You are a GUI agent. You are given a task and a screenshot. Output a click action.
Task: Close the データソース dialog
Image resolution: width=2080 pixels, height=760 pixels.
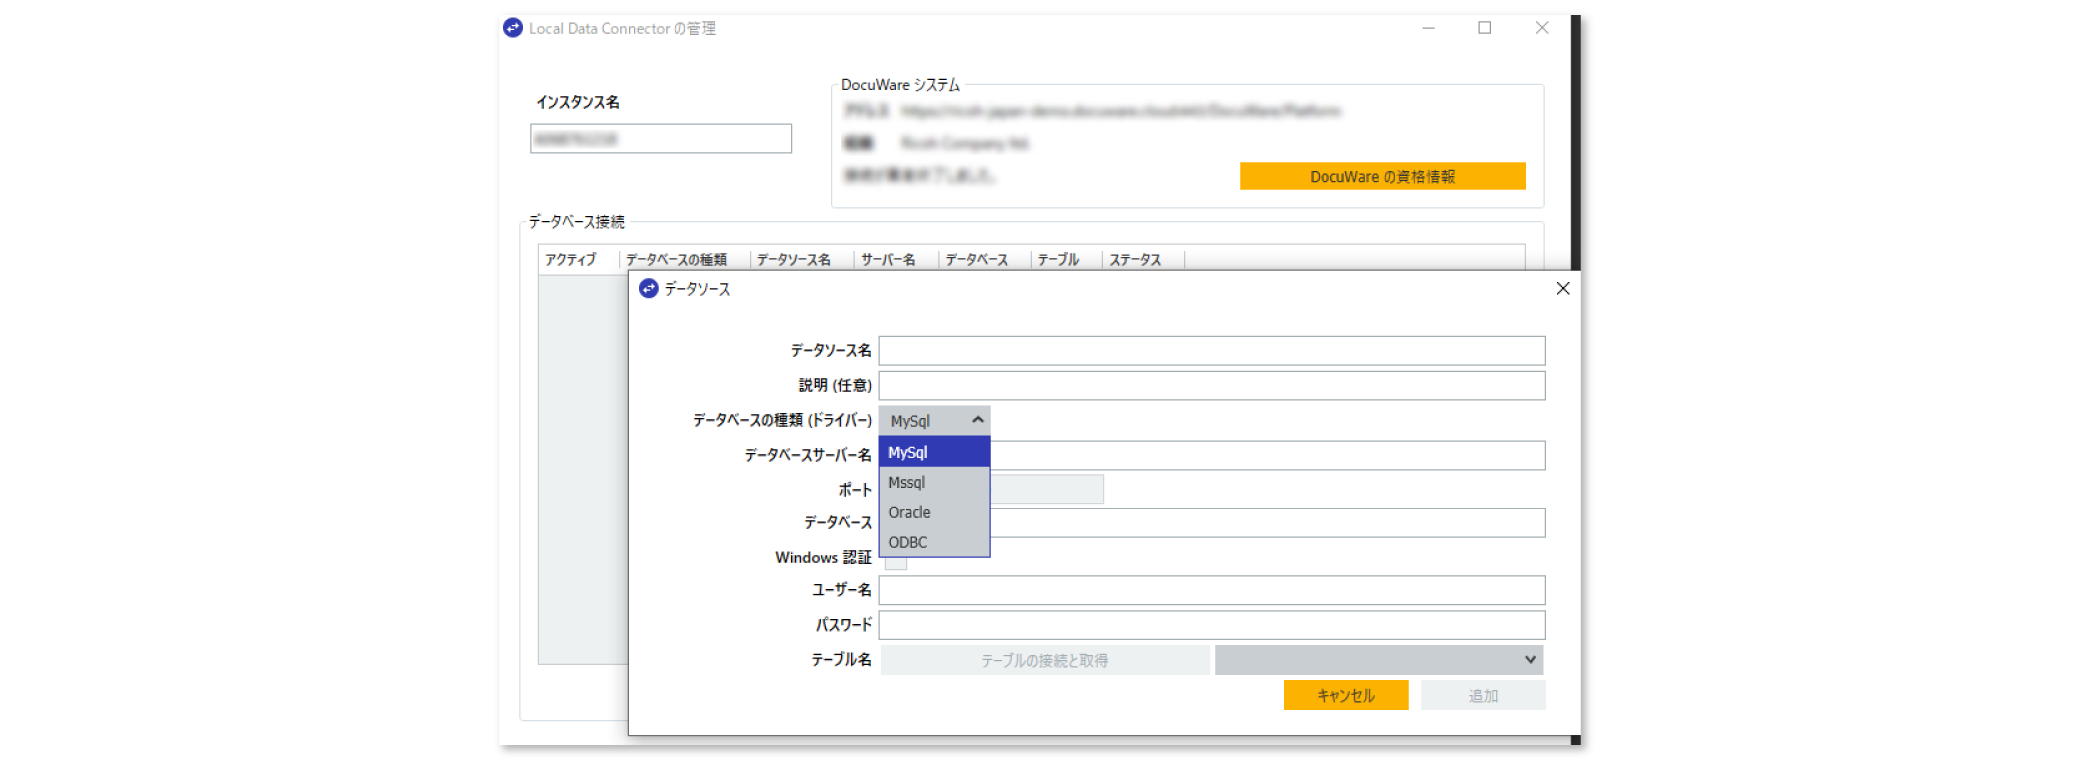pos(1563,288)
